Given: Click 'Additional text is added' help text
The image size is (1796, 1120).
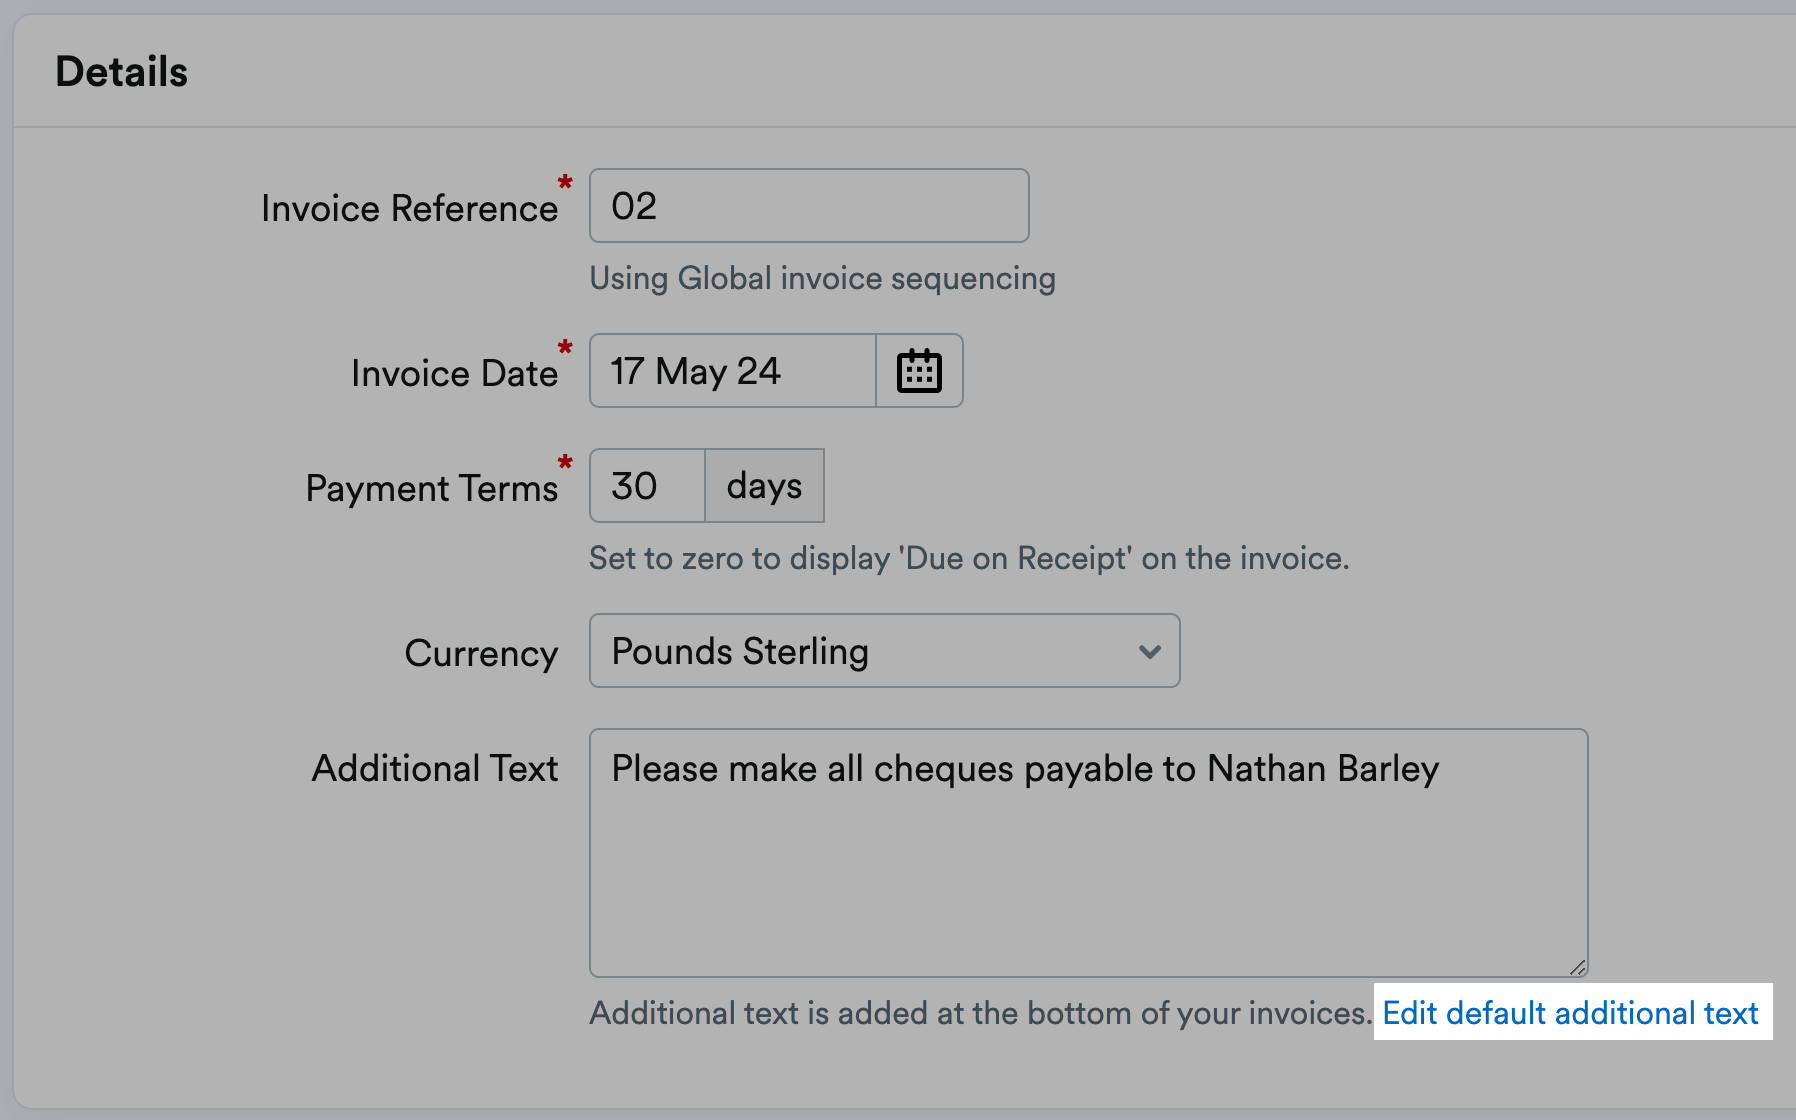Looking at the screenshot, I should point(980,1013).
